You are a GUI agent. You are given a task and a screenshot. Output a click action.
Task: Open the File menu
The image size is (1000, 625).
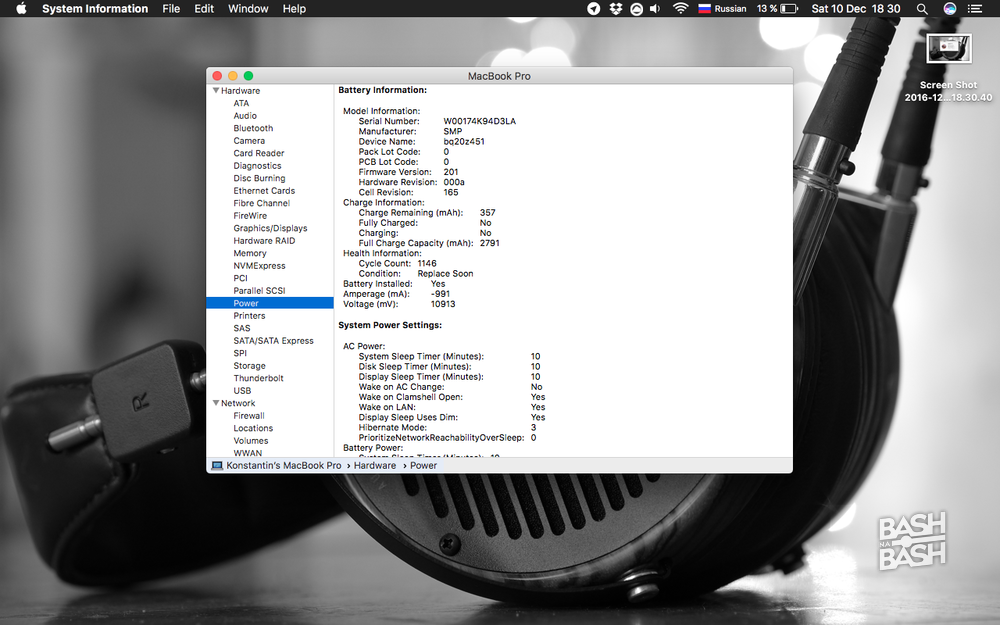pos(171,8)
